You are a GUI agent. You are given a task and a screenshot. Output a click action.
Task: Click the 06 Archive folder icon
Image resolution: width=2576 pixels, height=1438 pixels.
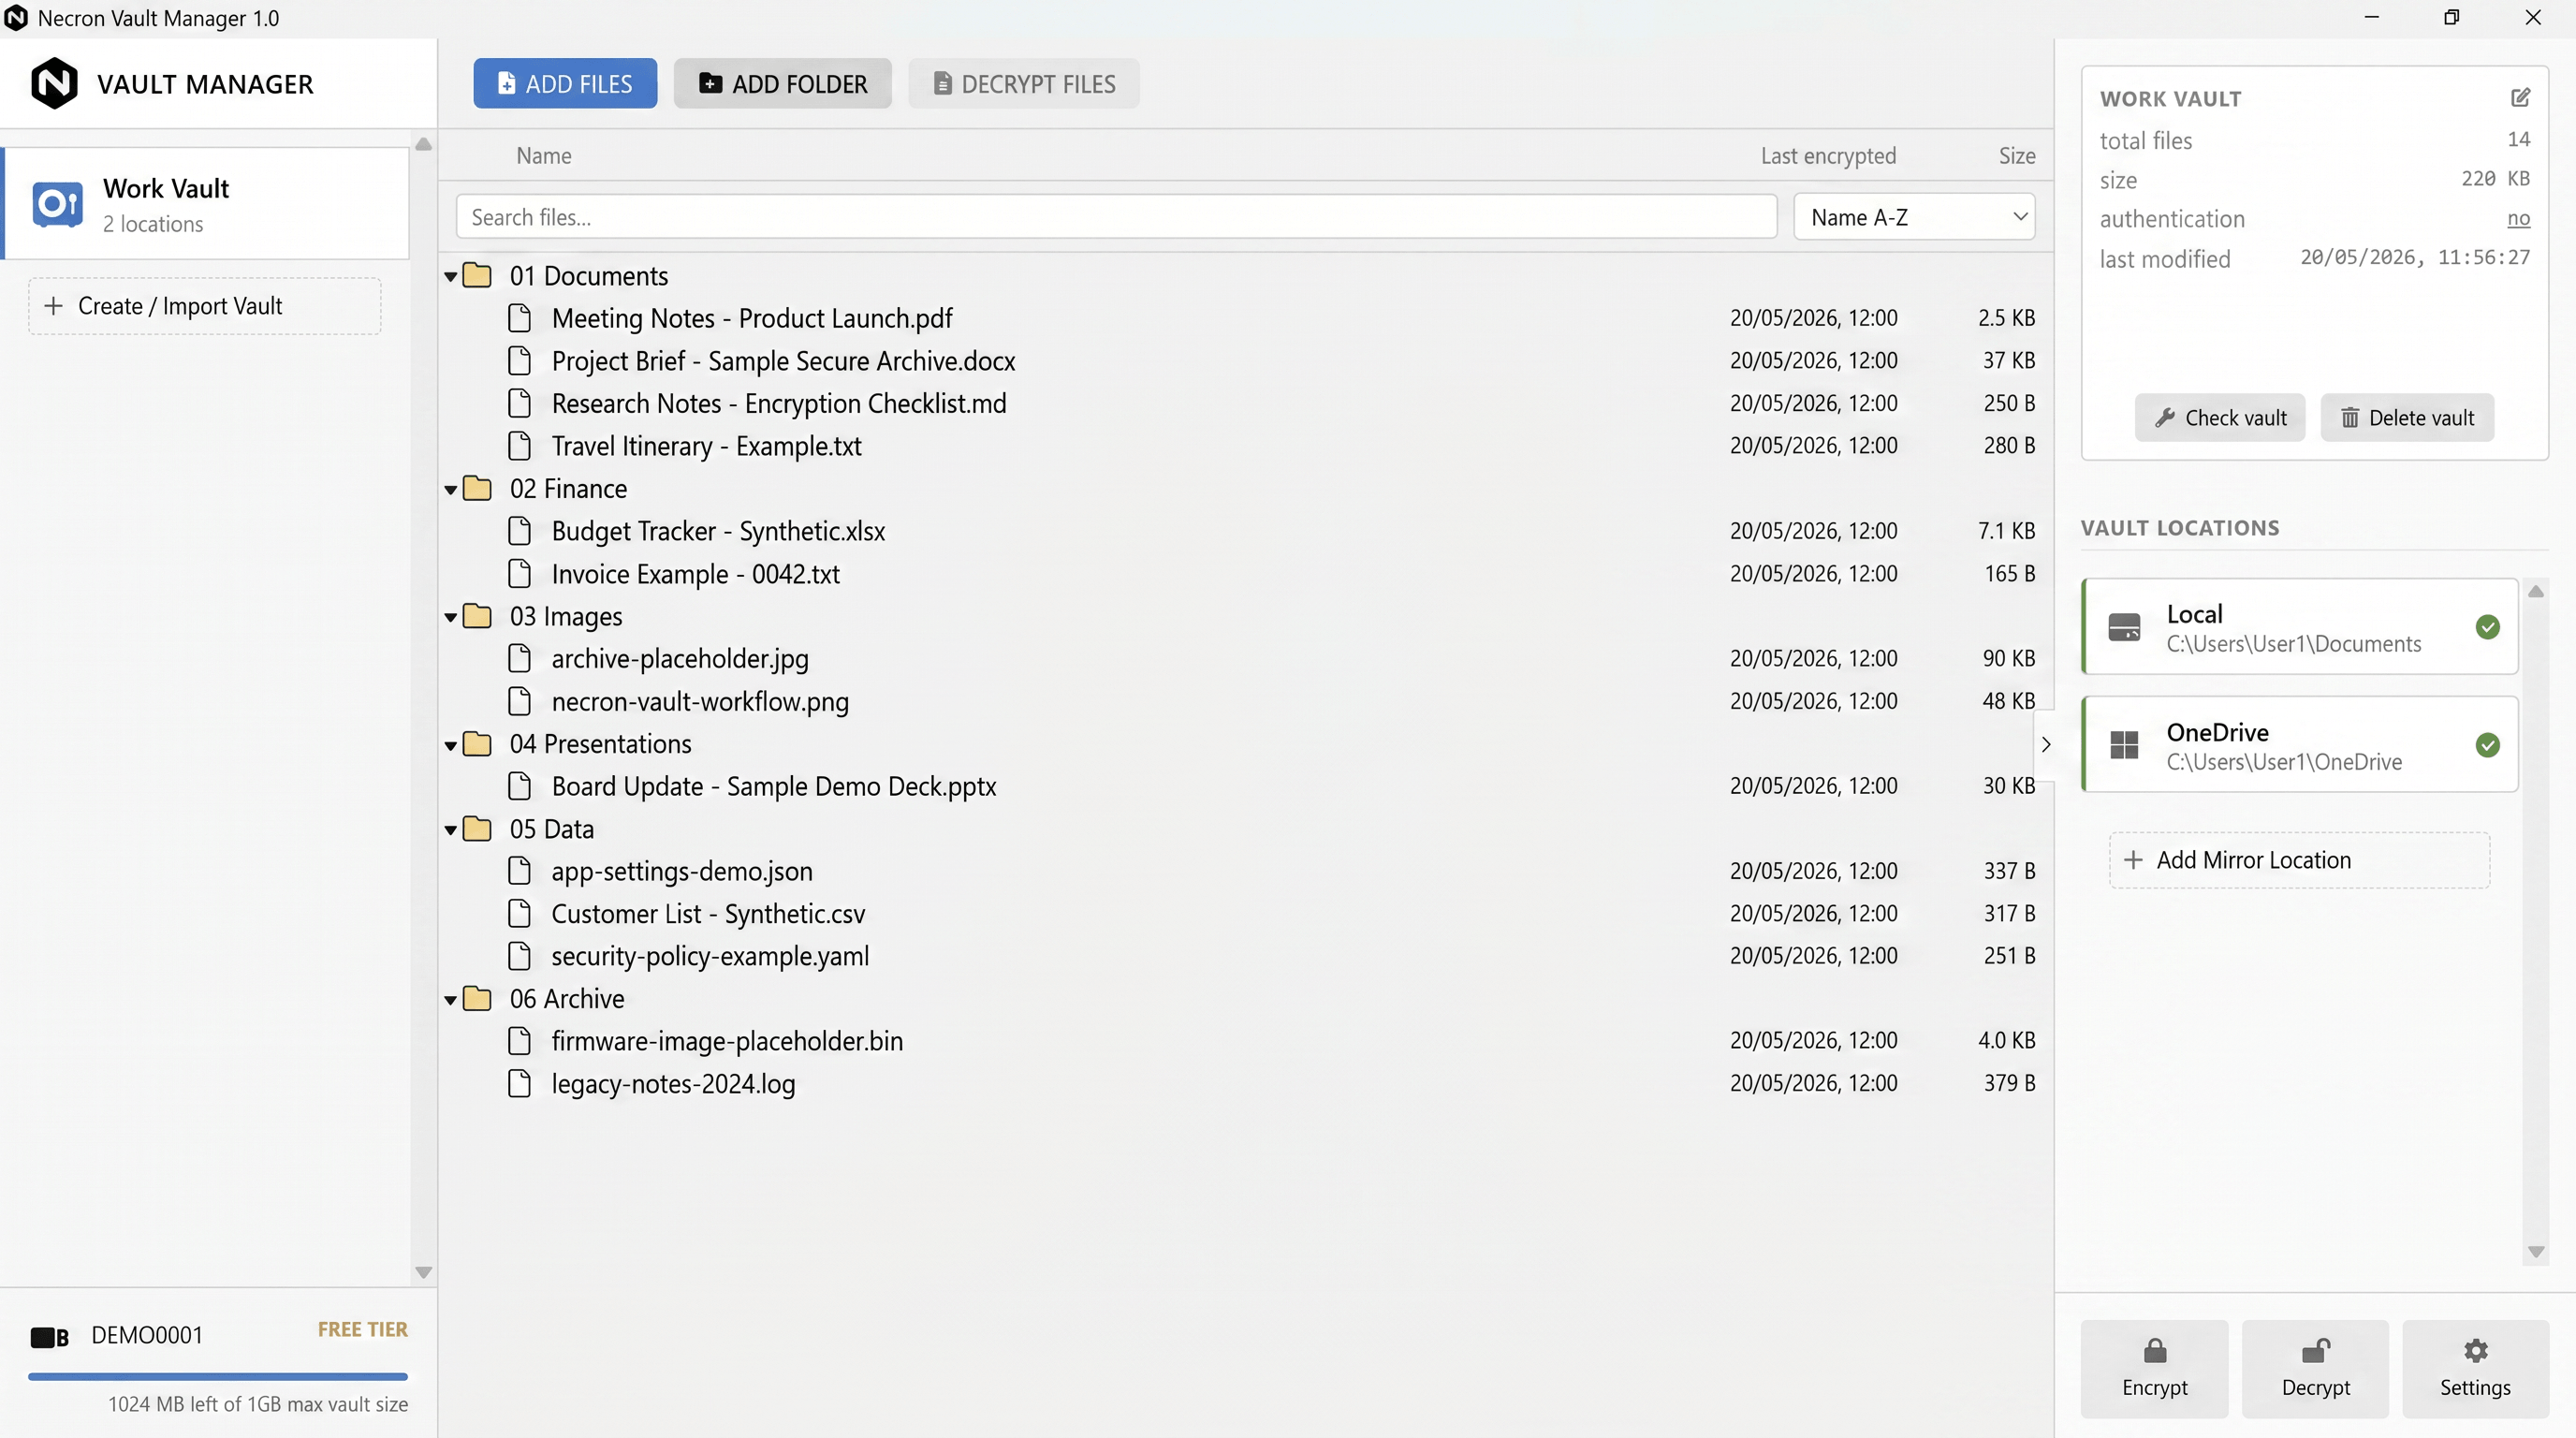click(x=478, y=999)
